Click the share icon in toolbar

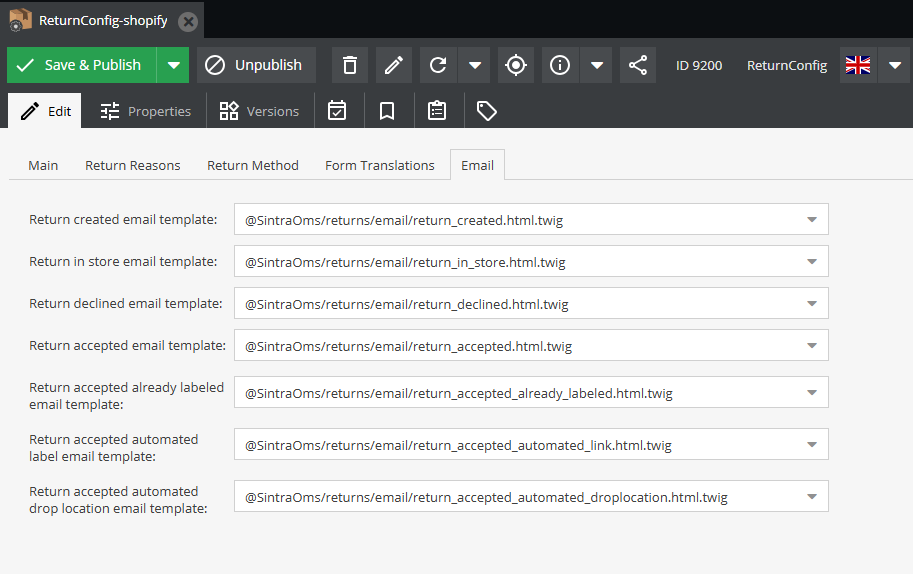click(638, 65)
